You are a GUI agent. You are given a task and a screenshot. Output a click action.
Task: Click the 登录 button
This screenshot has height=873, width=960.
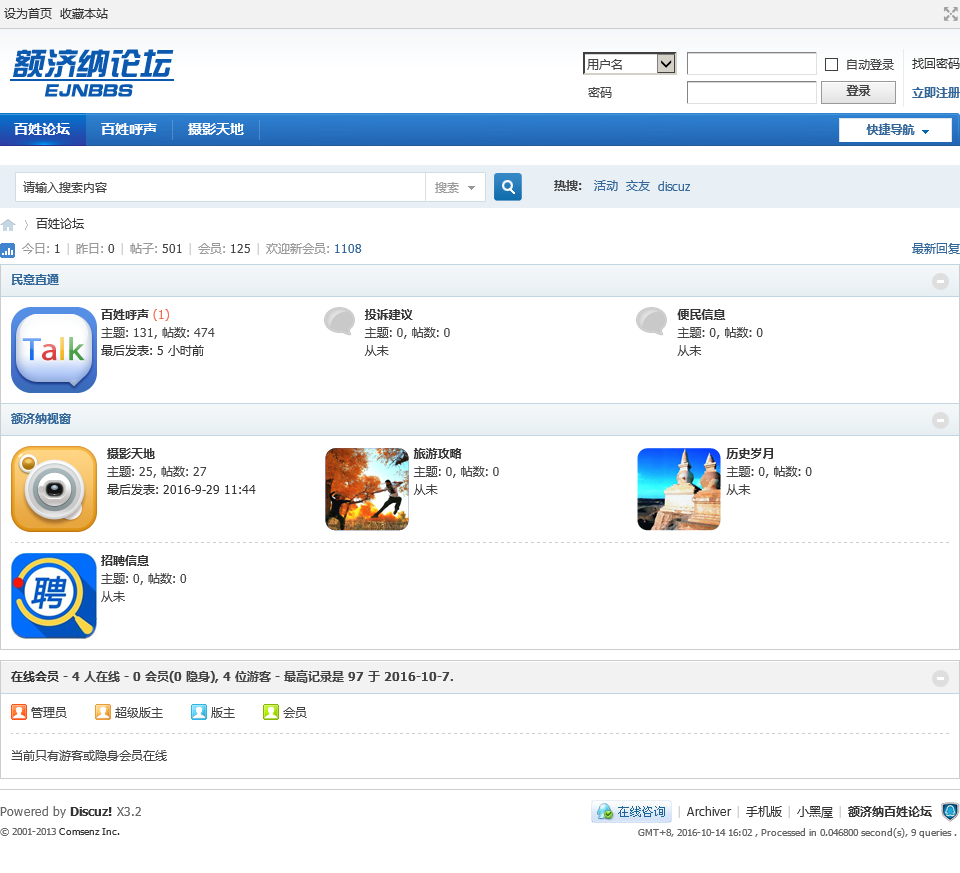click(x=858, y=92)
